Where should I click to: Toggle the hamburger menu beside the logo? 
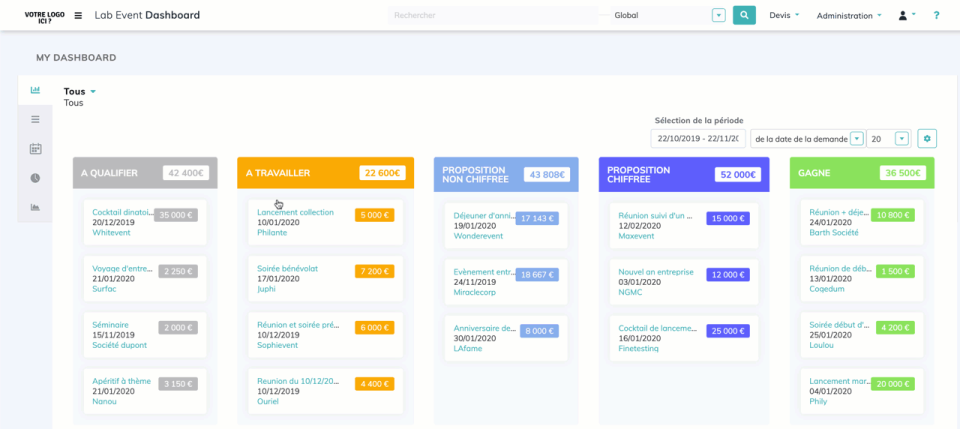tap(78, 16)
